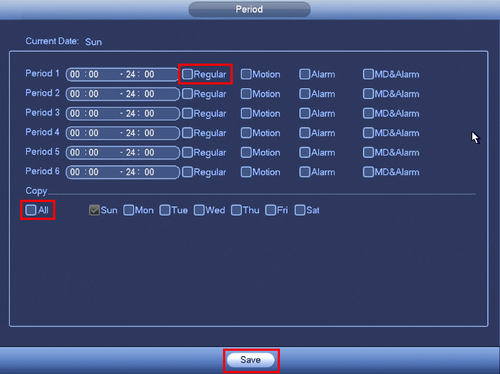This screenshot has width=500, height=374.
Task: Select Thu in the Copy row
Action: [x=236, y=210]
